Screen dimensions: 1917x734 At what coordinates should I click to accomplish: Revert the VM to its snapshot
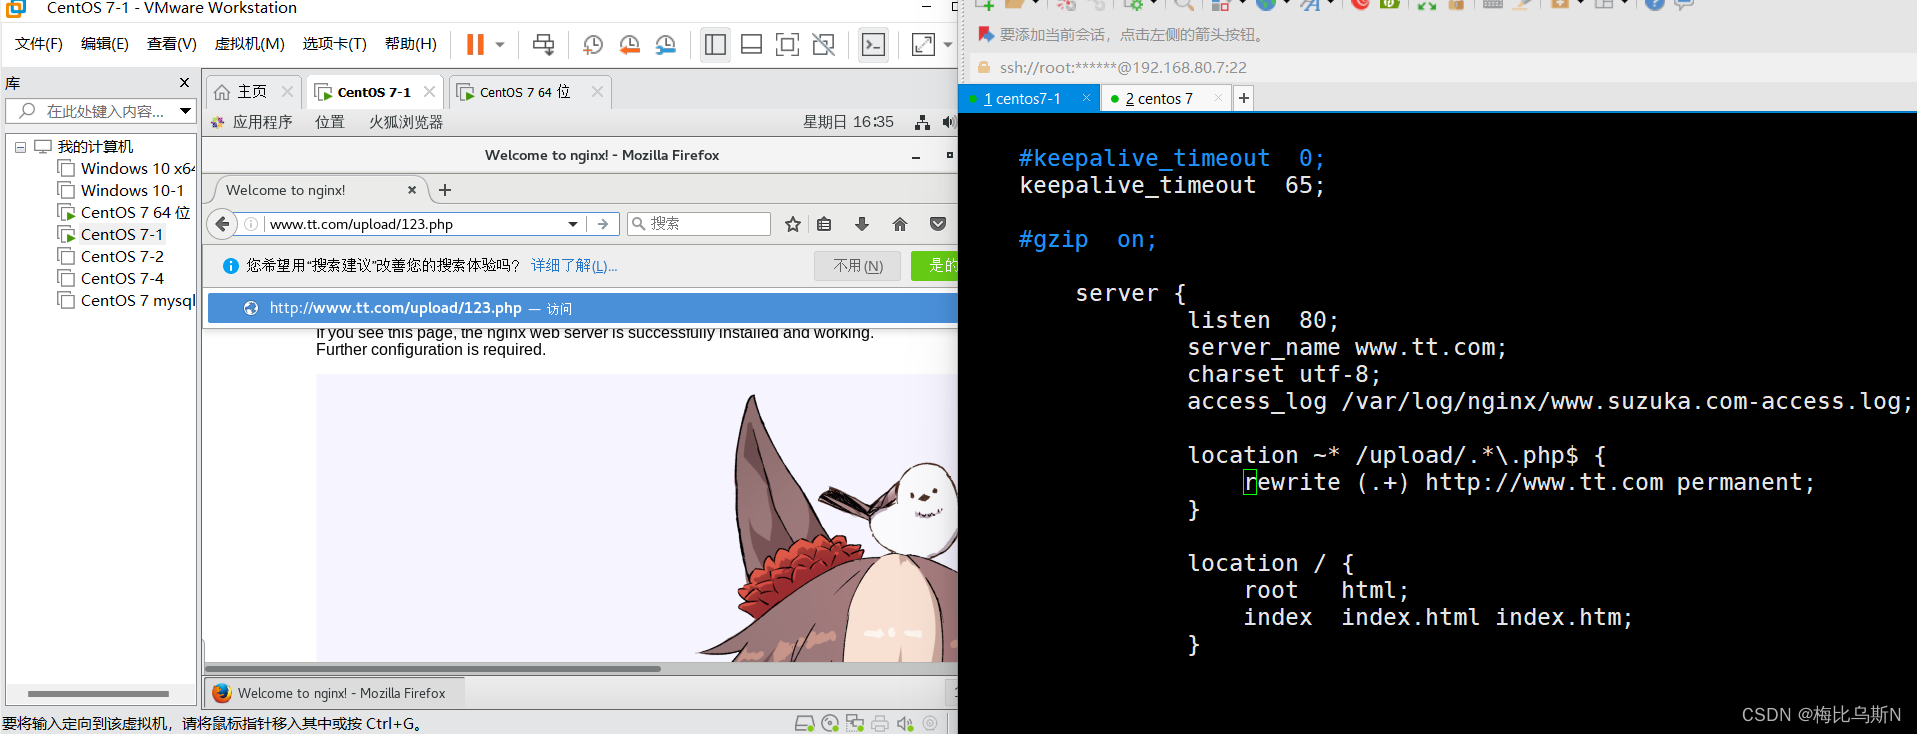pyautogui.click(x=629, y=44)
